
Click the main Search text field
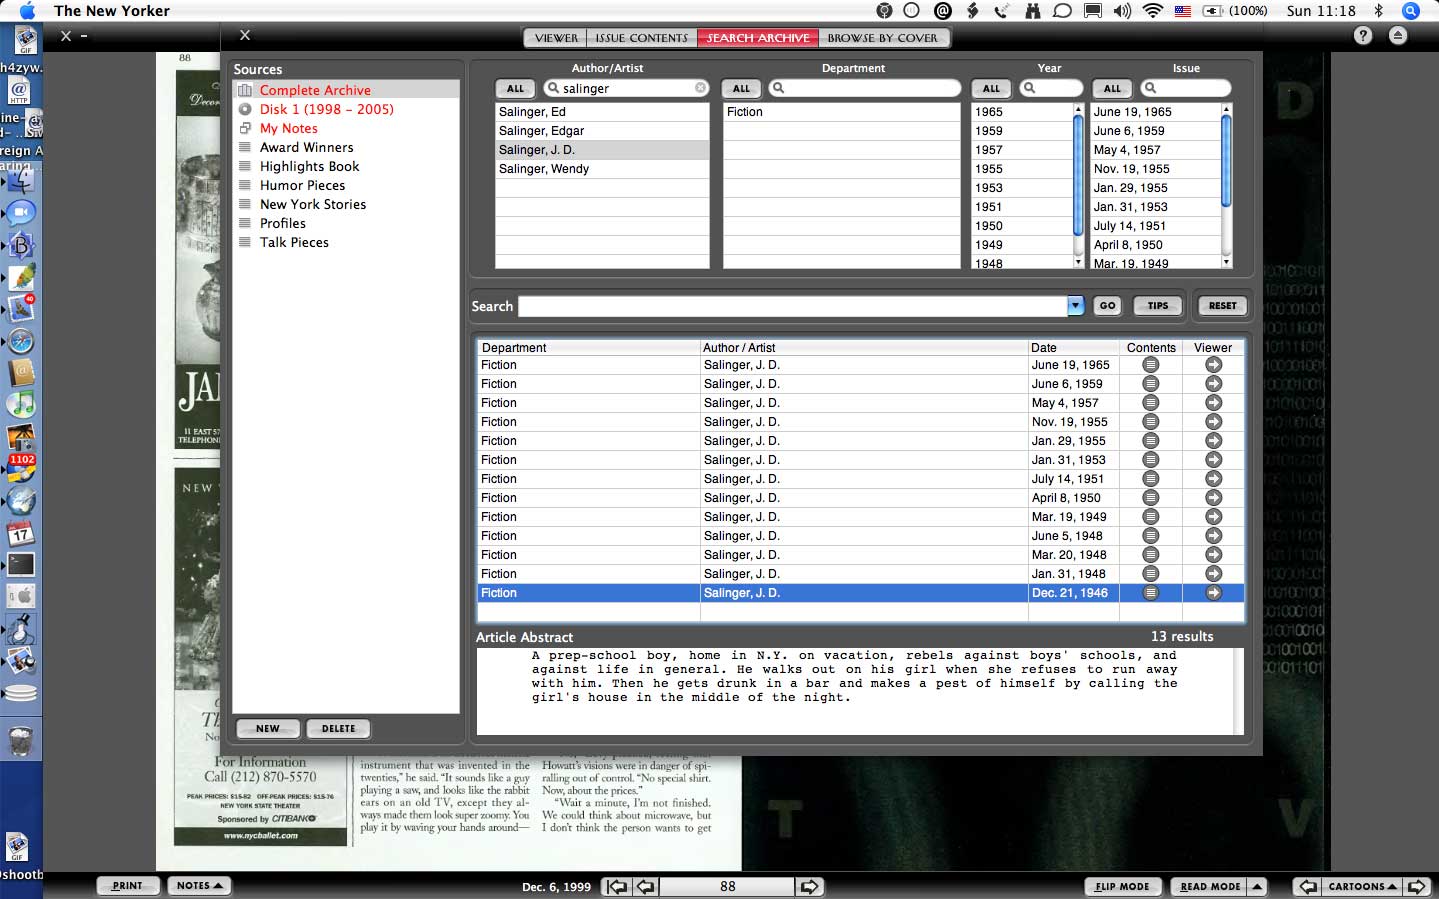click(793, 306)
